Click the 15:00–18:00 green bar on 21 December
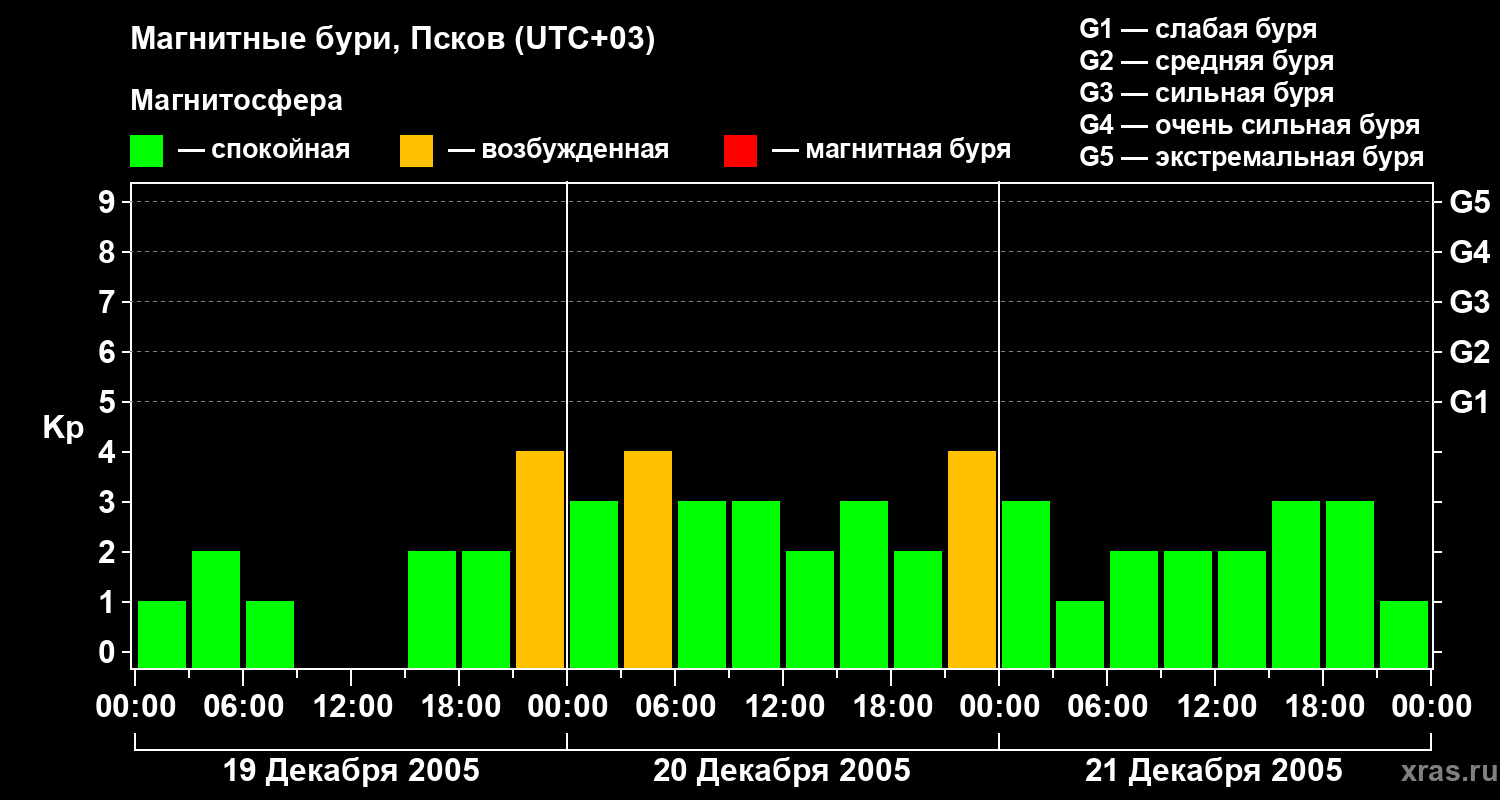The image size is (1500, 800). 1296,584
